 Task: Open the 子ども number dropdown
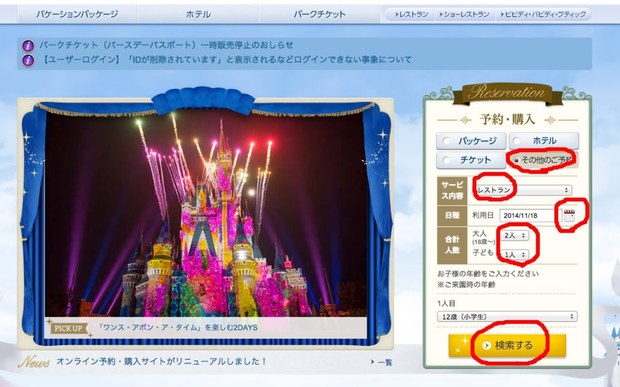[515, 255]
